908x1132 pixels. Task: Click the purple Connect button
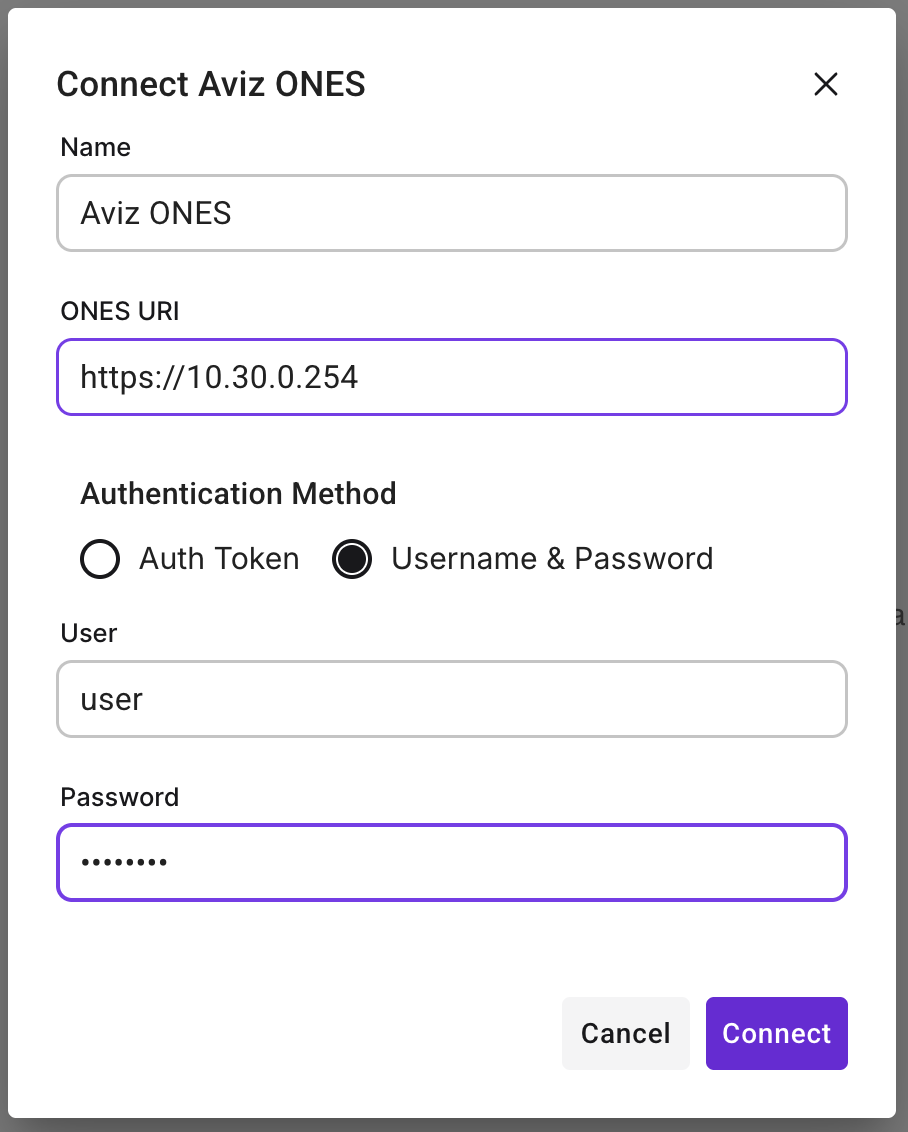(776, 1033)
